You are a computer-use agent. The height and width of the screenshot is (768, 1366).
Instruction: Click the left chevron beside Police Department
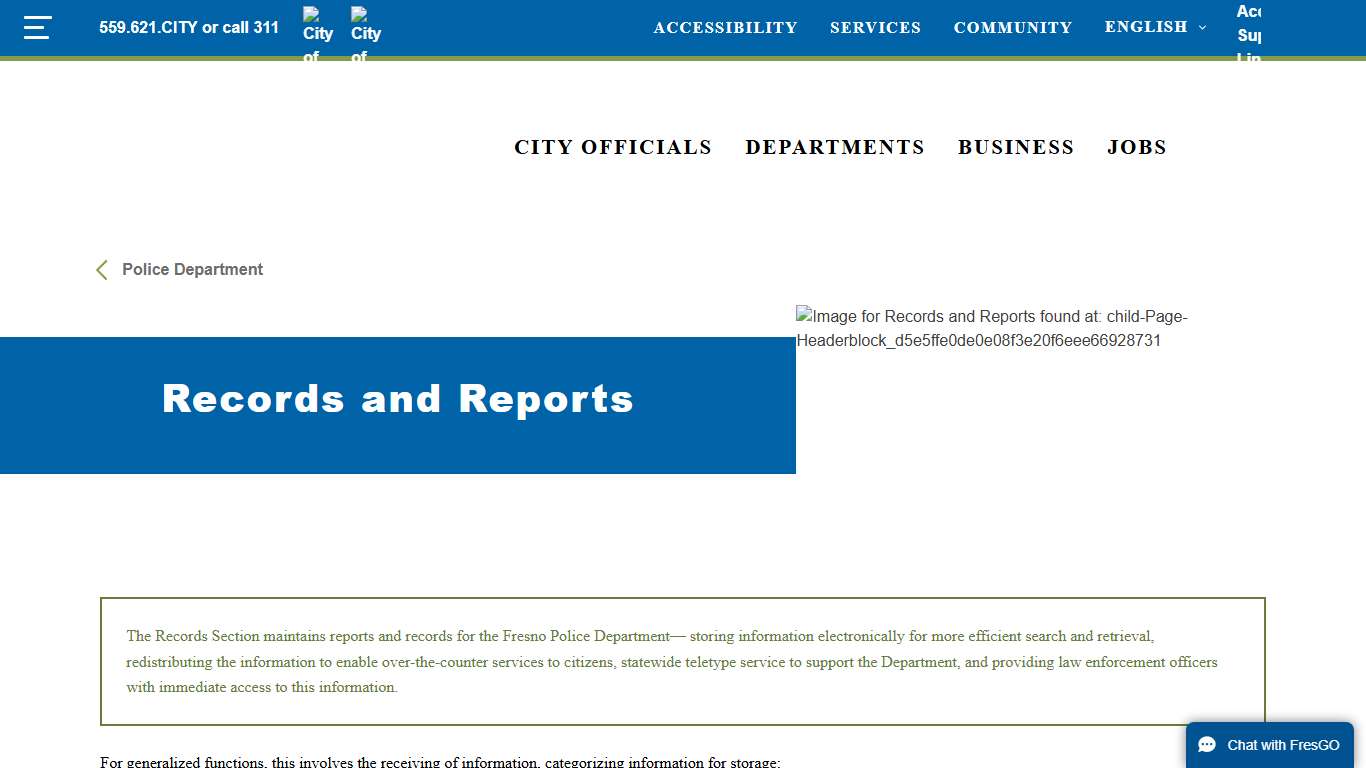(x=101, y=269)
